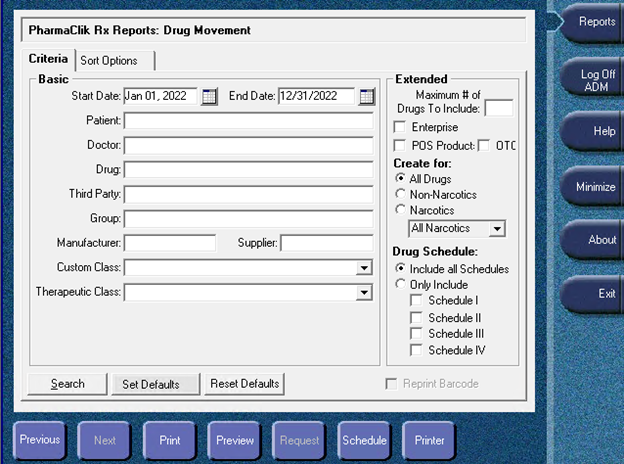Open Help from the side panel
This screenshot has width=624, height=464.
point(593,131)
